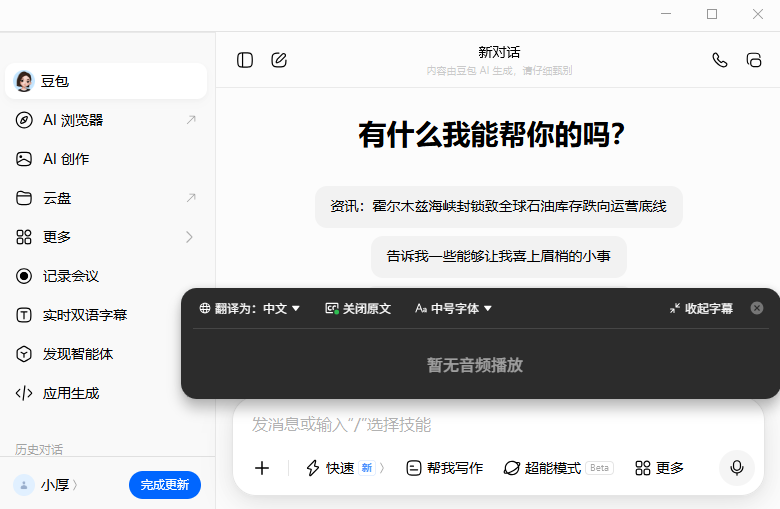Select the 霍尔木兹海峡 news suggestion
The height and width of the screenshot is (509, 780).
click(x=498, y=206)
